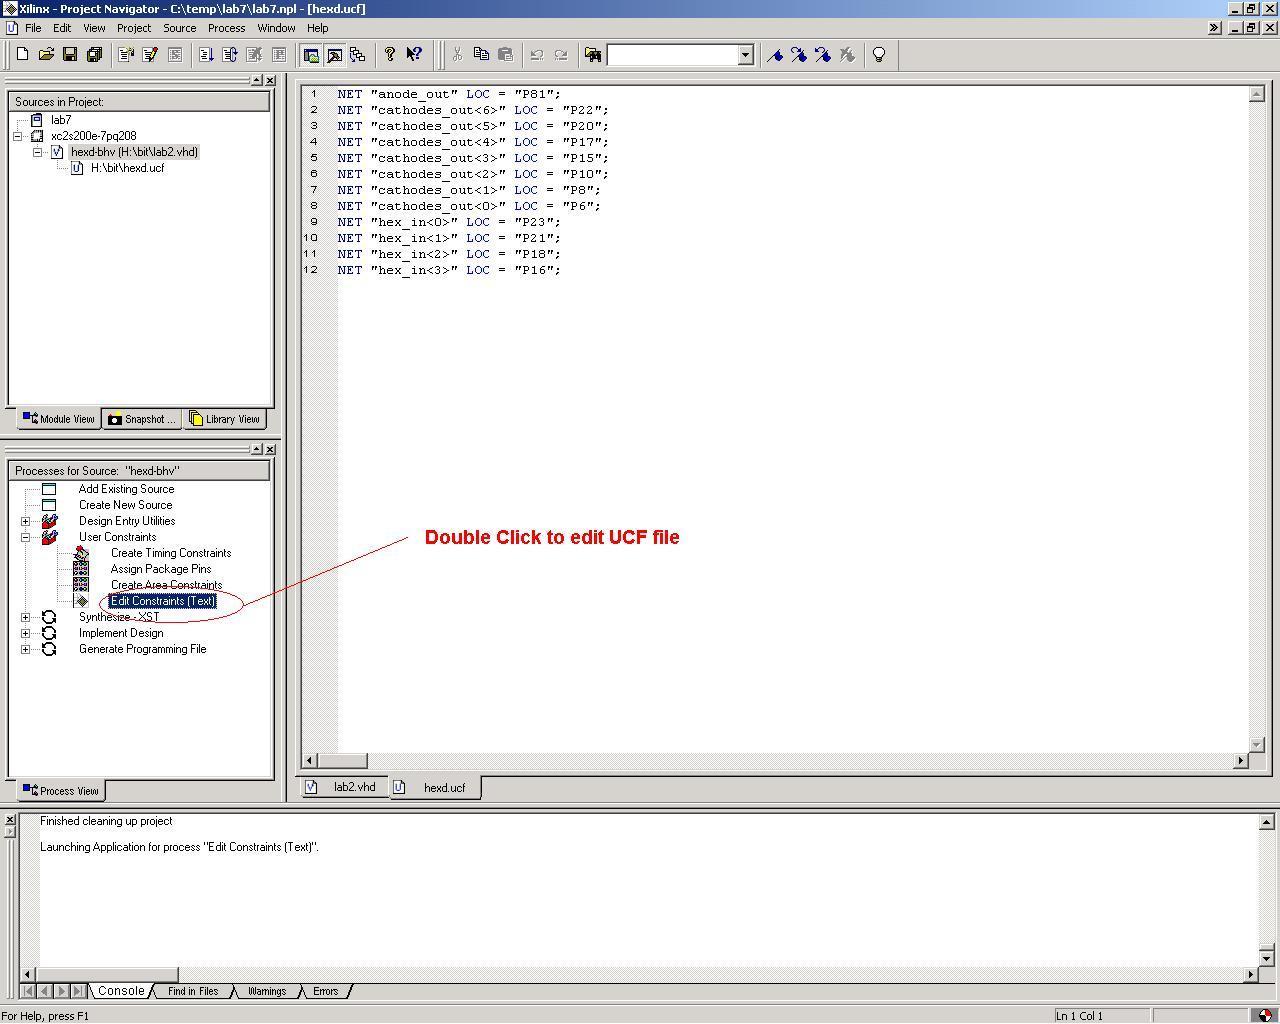Open the toolbar search combo dropdown arrow
Image resolution: width=1280 pixels, height=1024 pixels.
point(745,55)
